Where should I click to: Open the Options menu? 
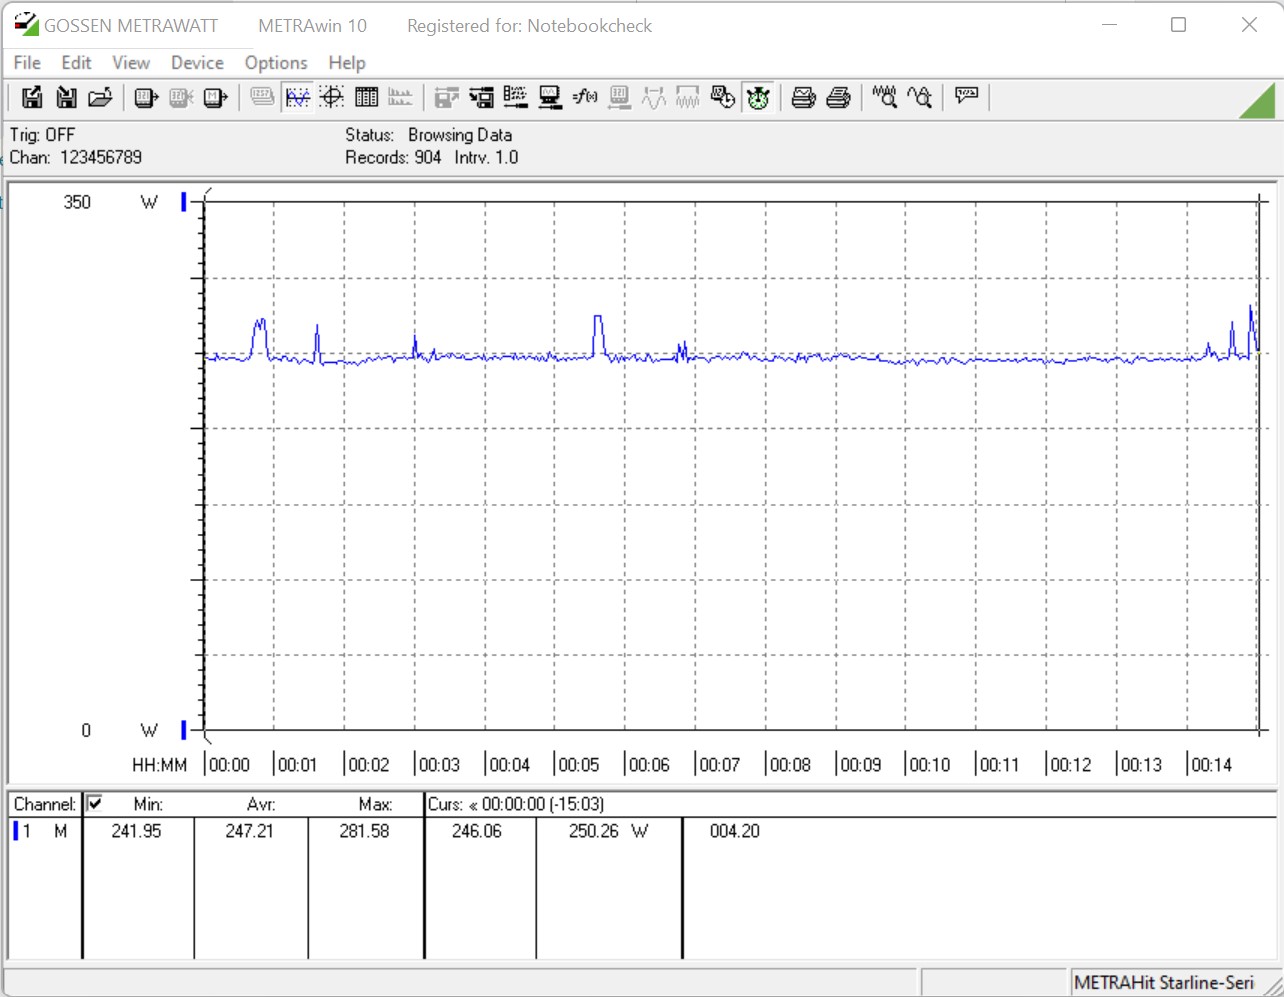point(276,63)
